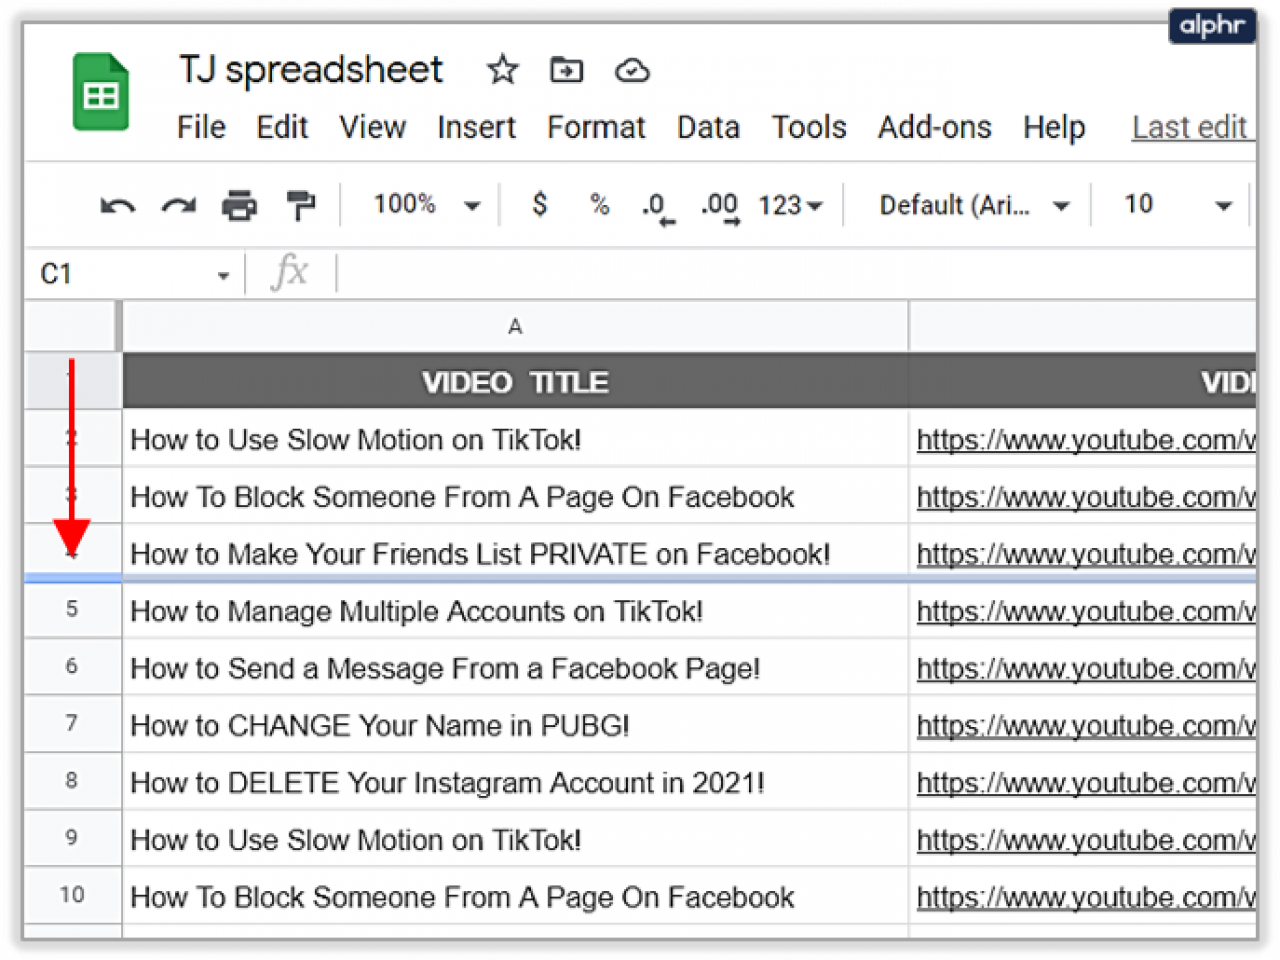Open the Move to folder icon
Viewport: 1280px width, 960px height.
pos(566,70)
